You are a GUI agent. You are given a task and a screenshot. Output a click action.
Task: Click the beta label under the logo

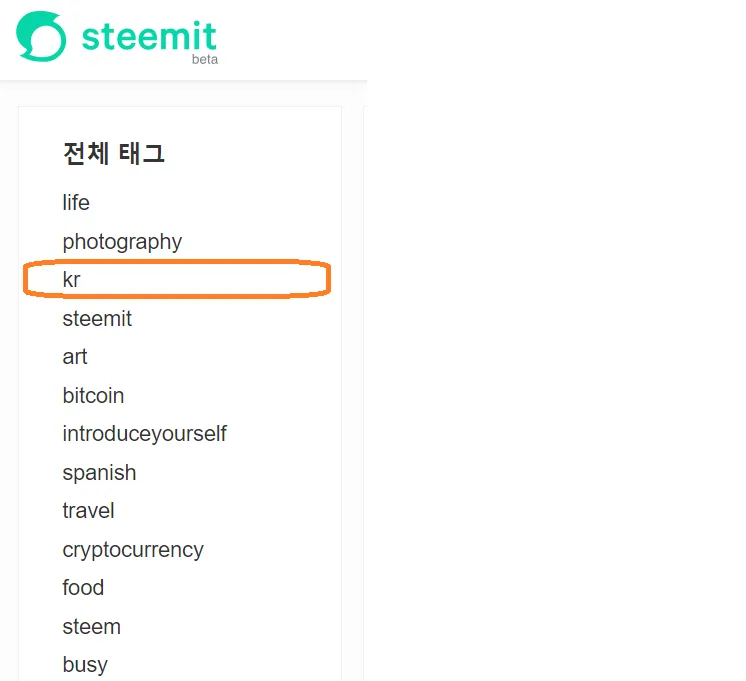click(x=204, y=59)
